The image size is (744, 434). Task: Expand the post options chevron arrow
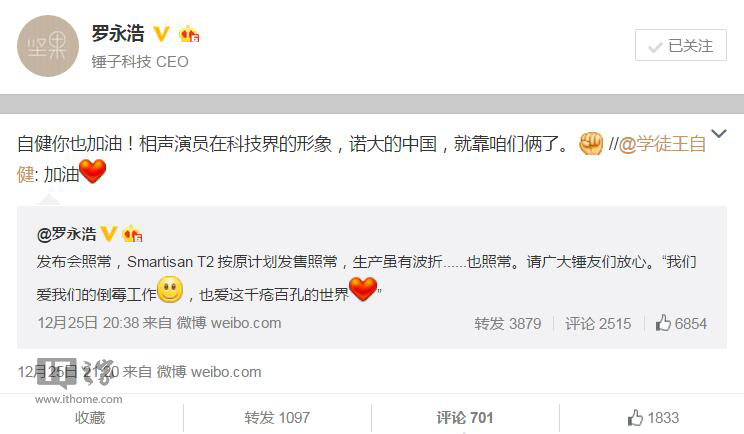click(x=718, y=134)
